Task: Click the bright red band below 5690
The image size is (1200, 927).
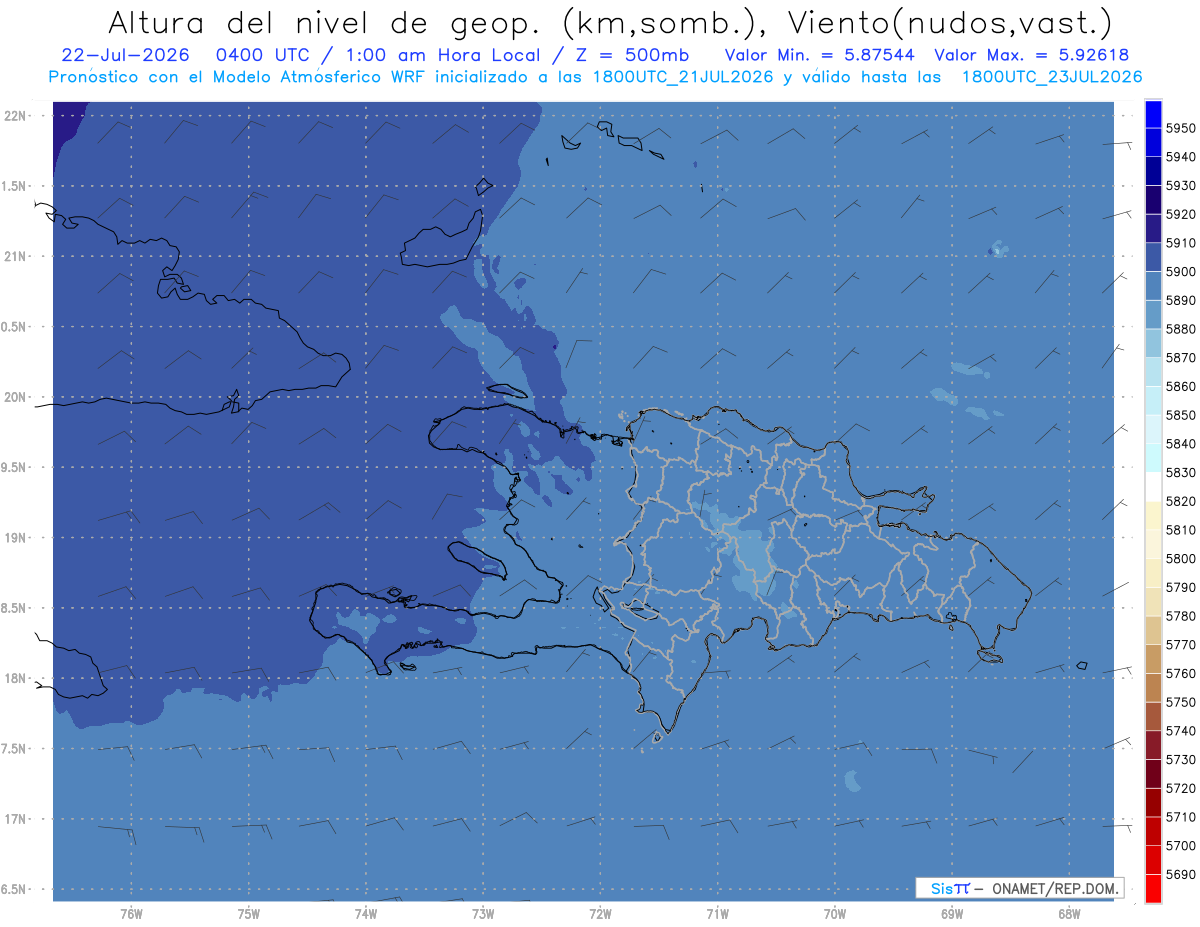Action: (x=1152, y=888)
